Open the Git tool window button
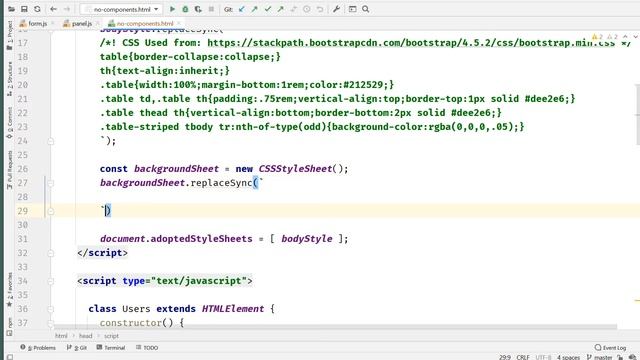The image size is (640, 360). coord(77,348)
